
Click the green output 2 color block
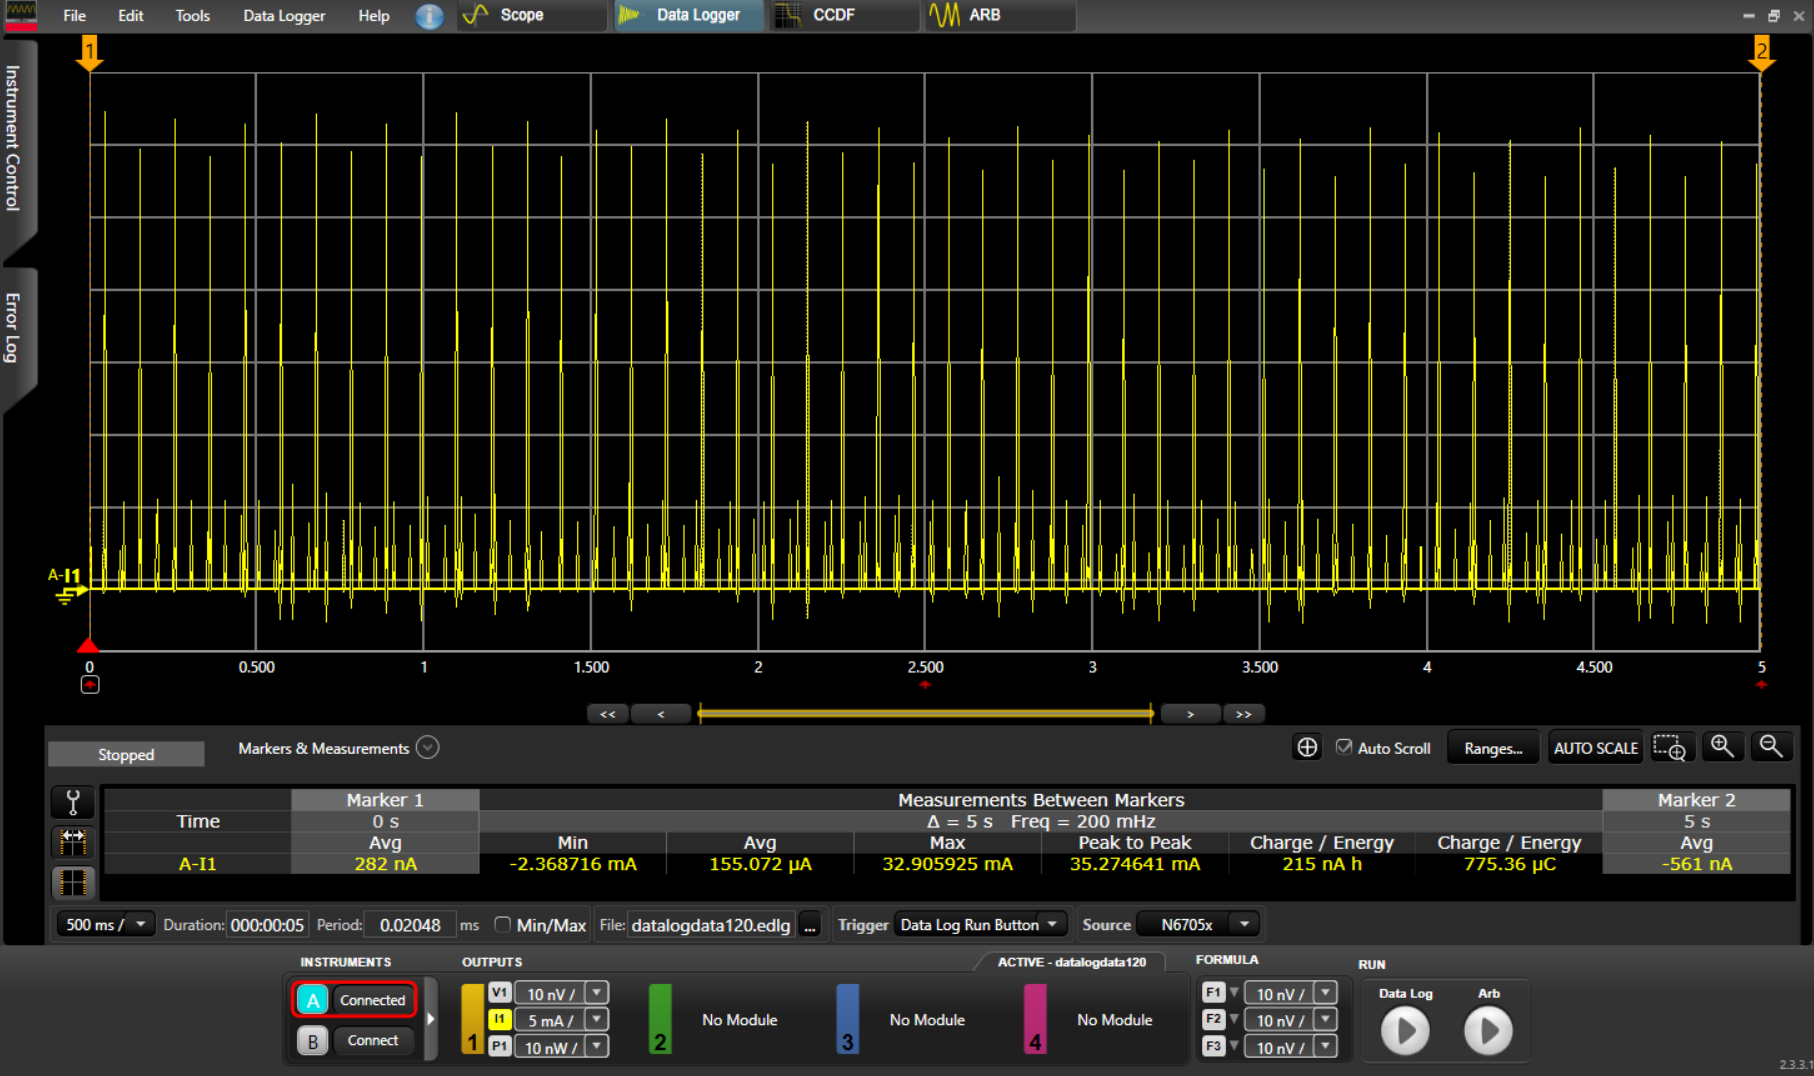pos(660,1019)
